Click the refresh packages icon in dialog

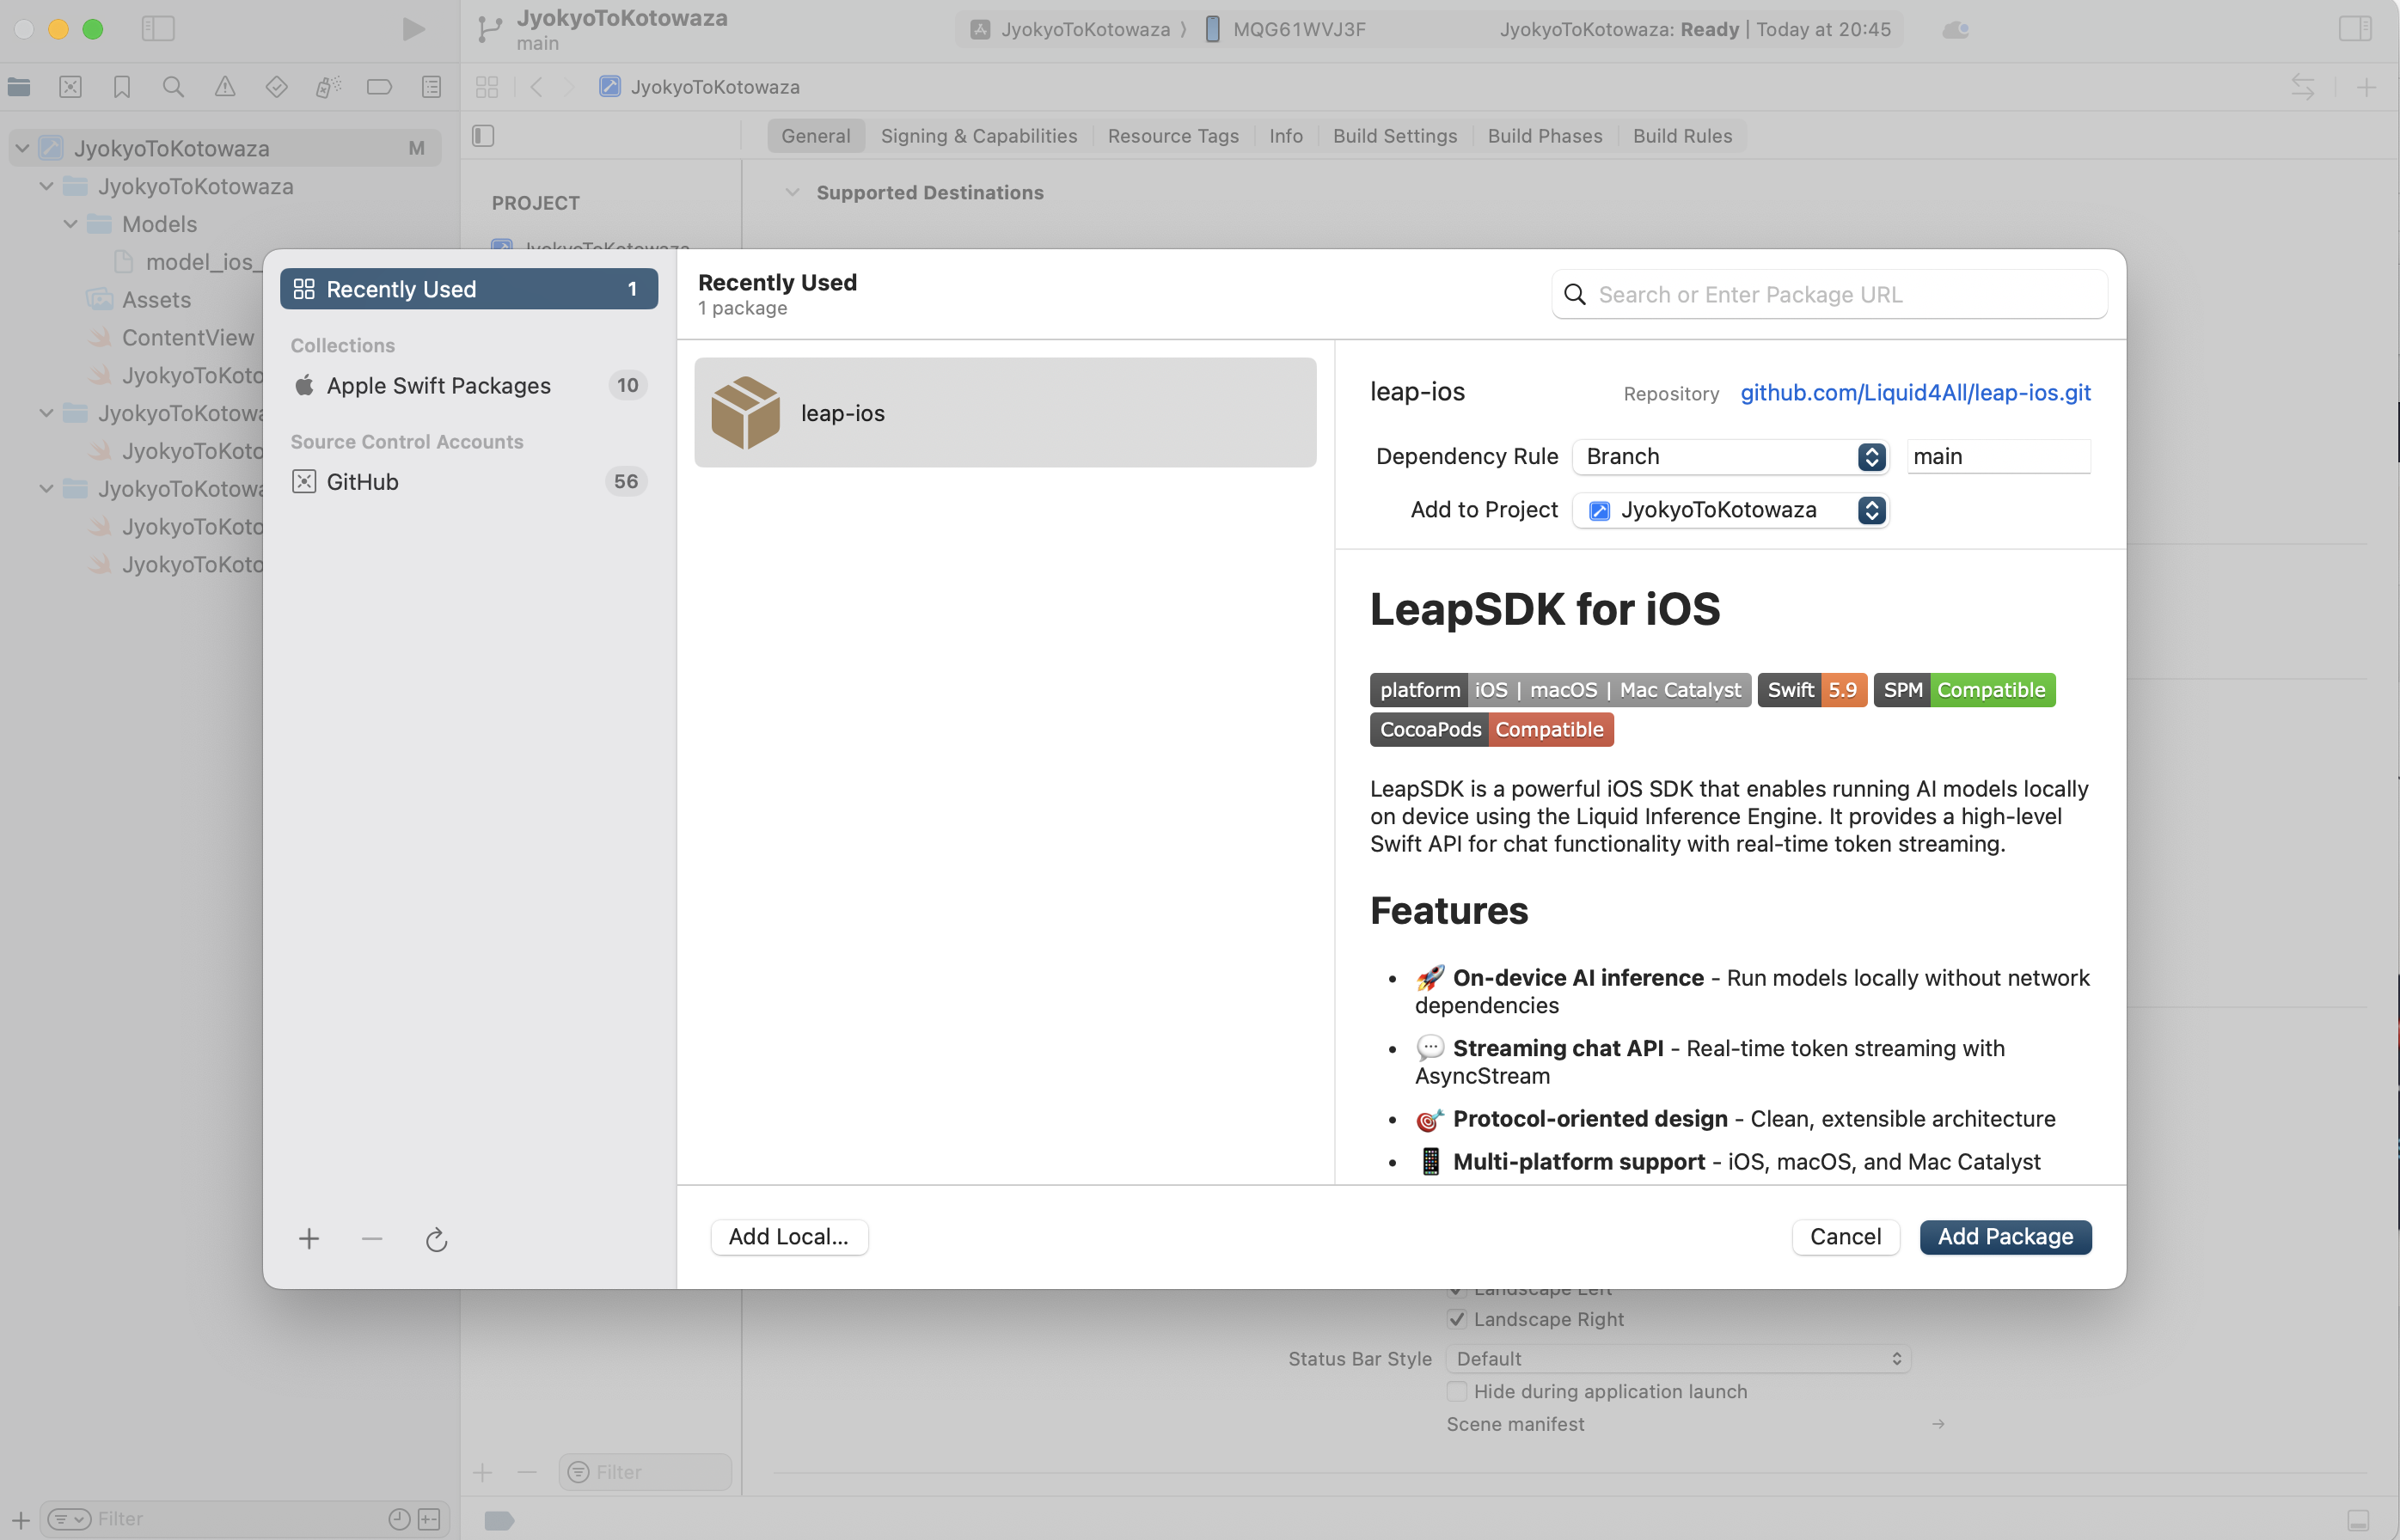coord(436,1240)
